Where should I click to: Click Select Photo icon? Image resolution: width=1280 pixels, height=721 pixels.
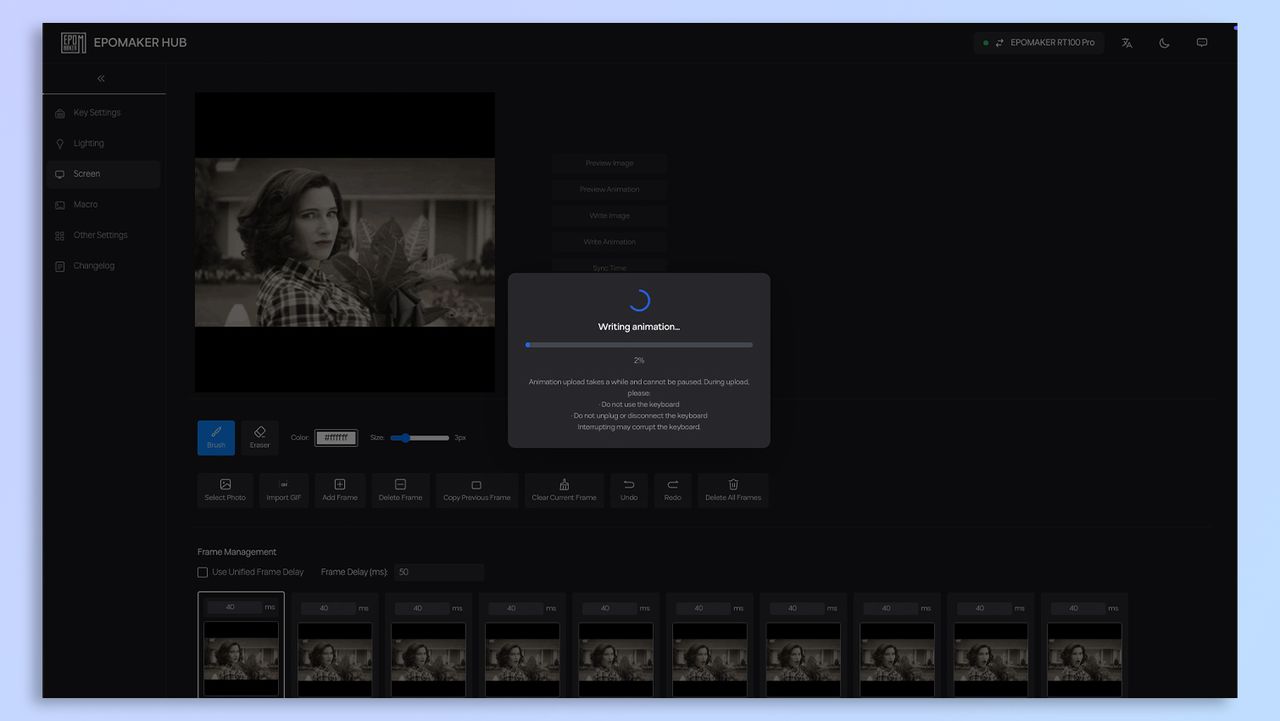point(225,485)
